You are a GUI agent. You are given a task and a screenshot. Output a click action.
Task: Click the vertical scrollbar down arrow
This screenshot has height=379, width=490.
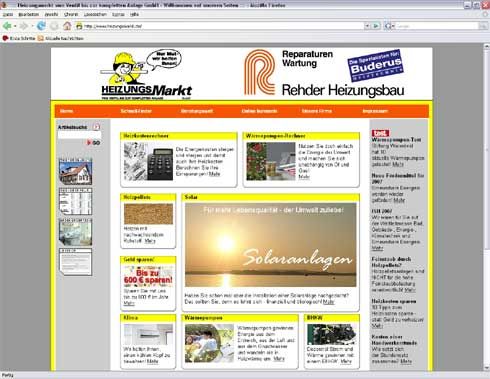487,368
